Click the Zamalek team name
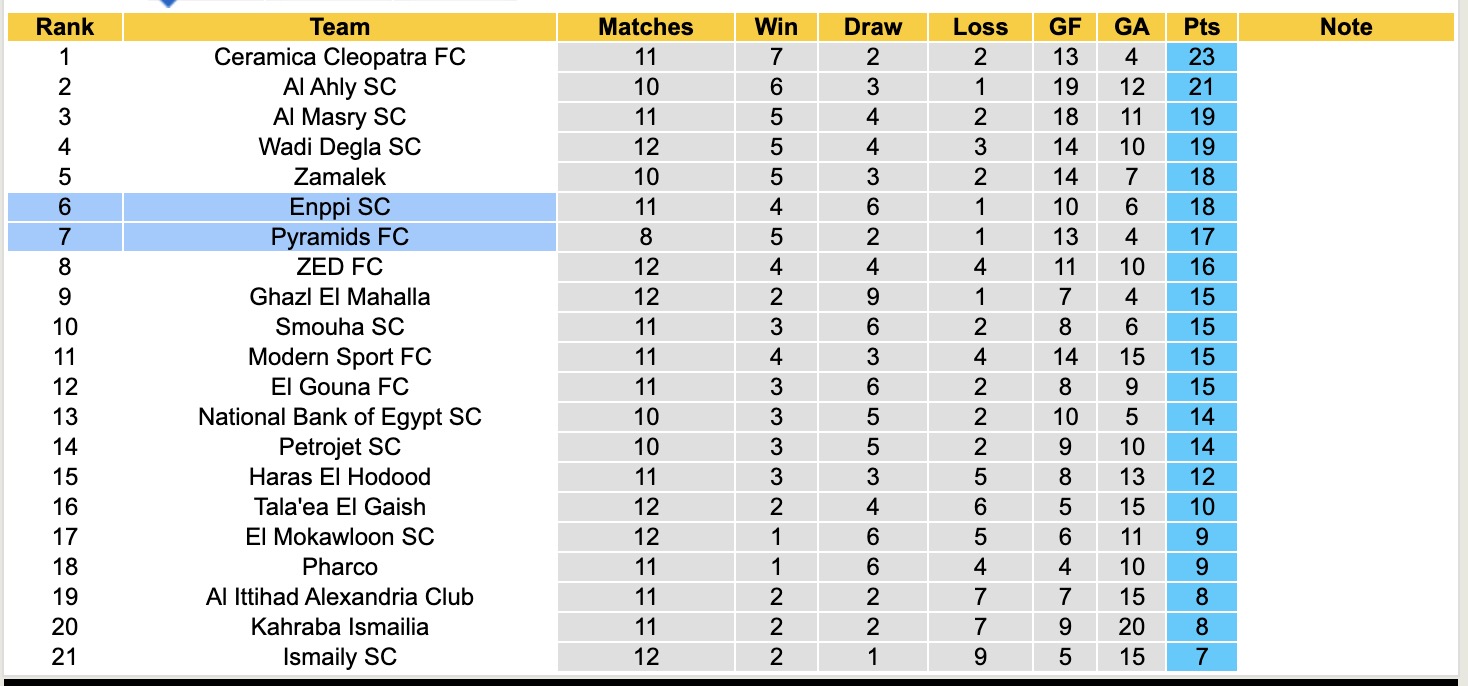Screen dimensions: 1468x686 pyautogui.click(x=340, y=177)
